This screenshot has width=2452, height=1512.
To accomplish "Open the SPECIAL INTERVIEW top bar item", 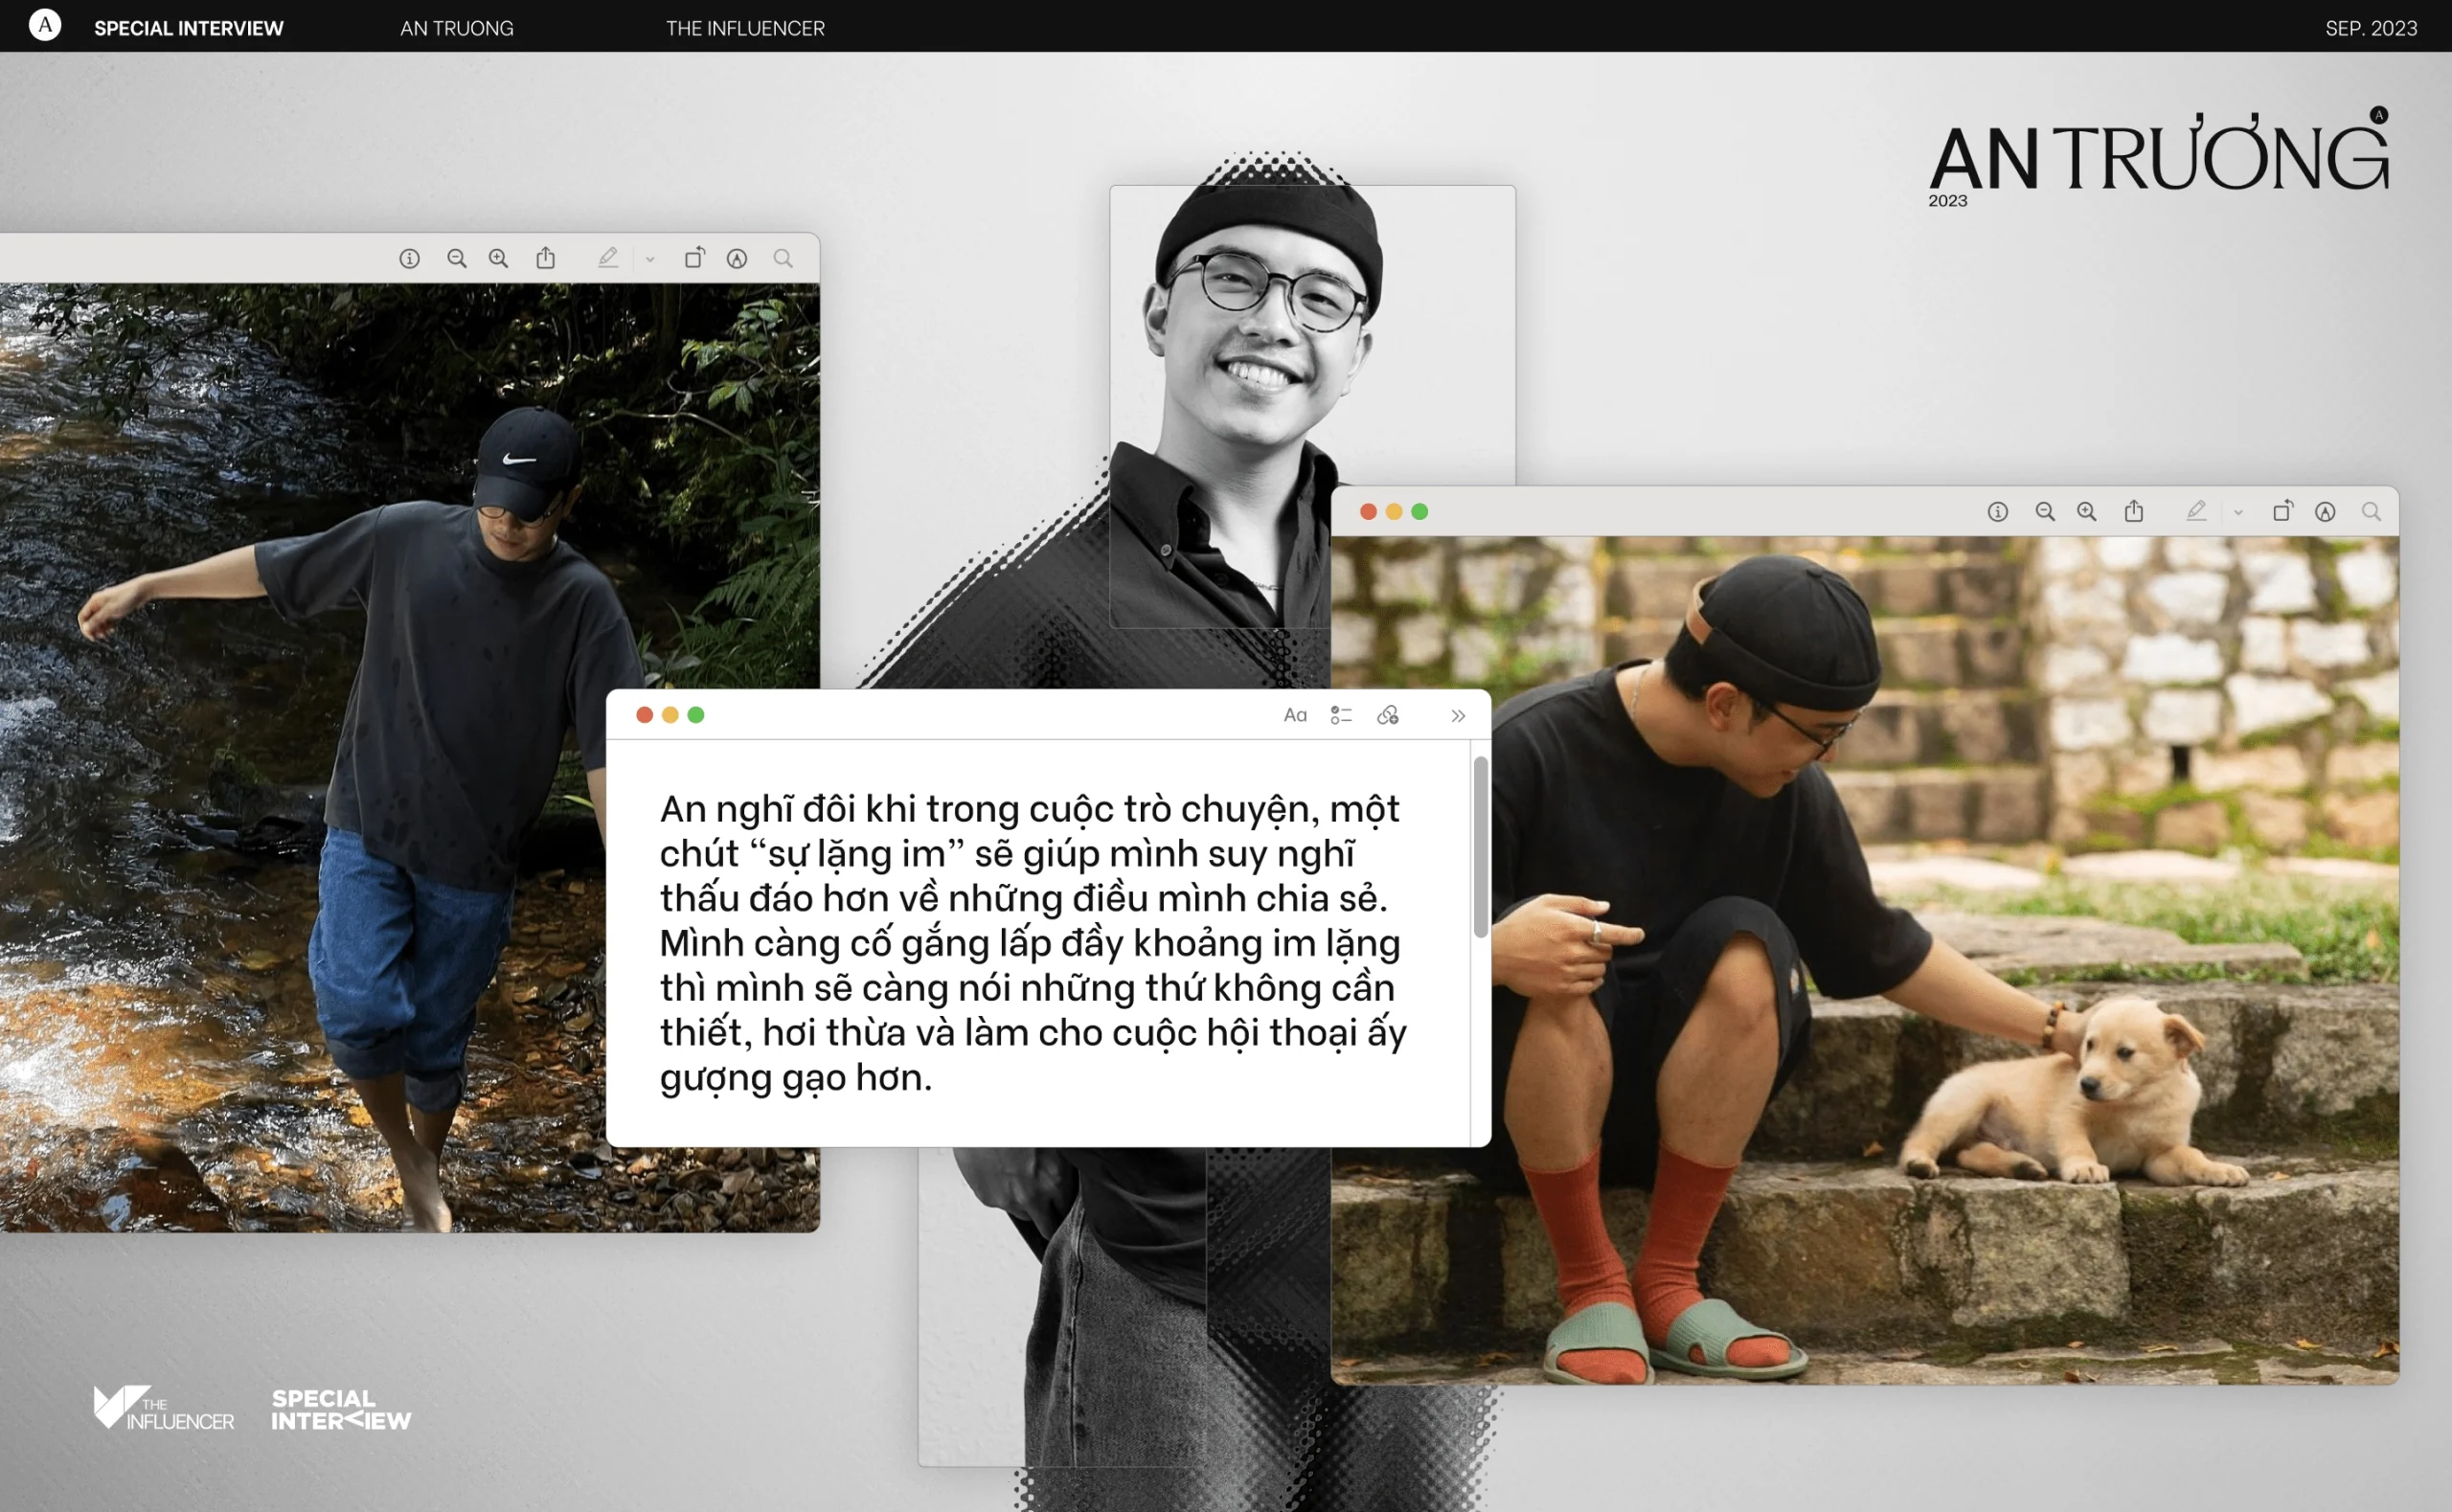I will [x=189, y=28].
